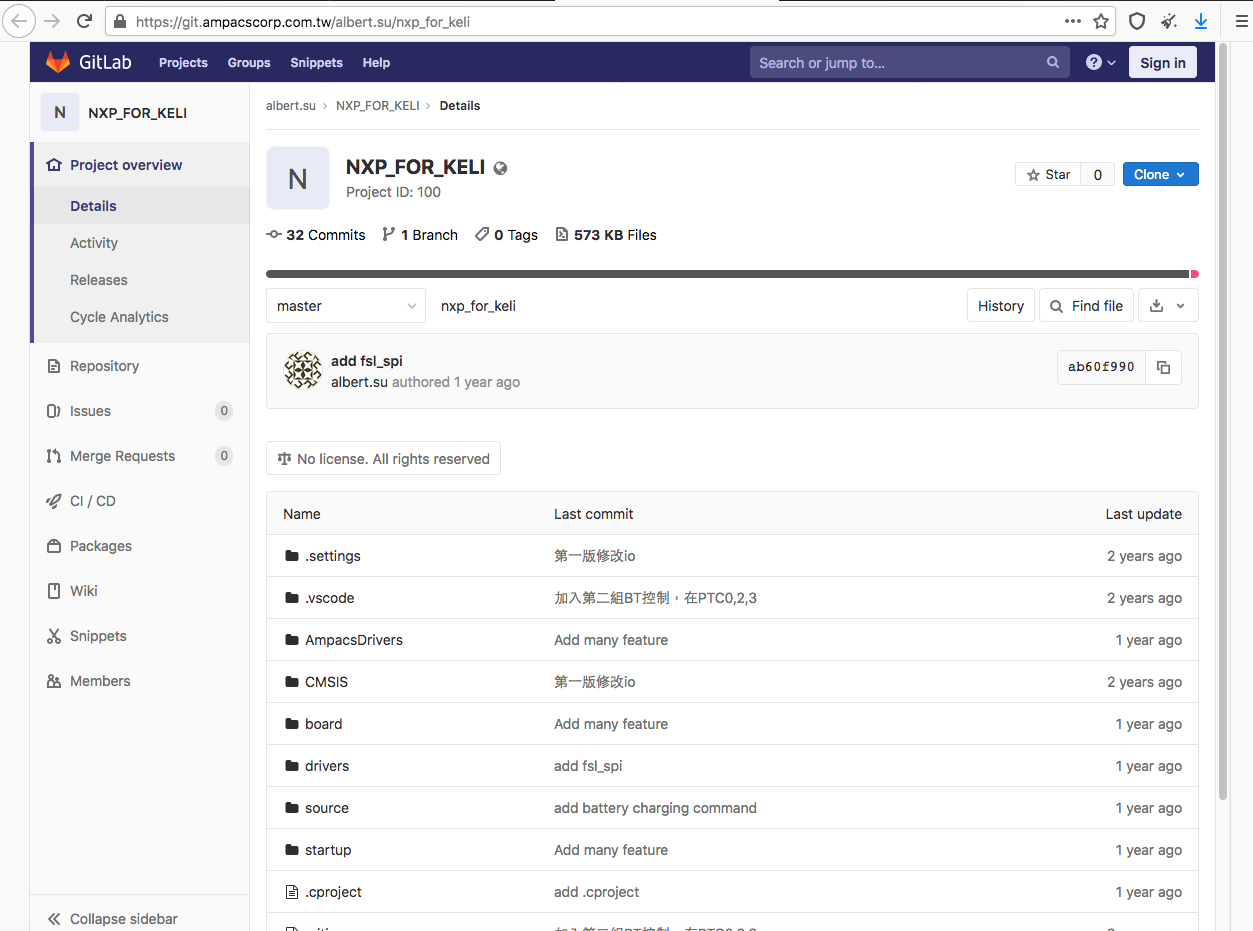
Task: Click the No license notice button
Action: (384, 459)
